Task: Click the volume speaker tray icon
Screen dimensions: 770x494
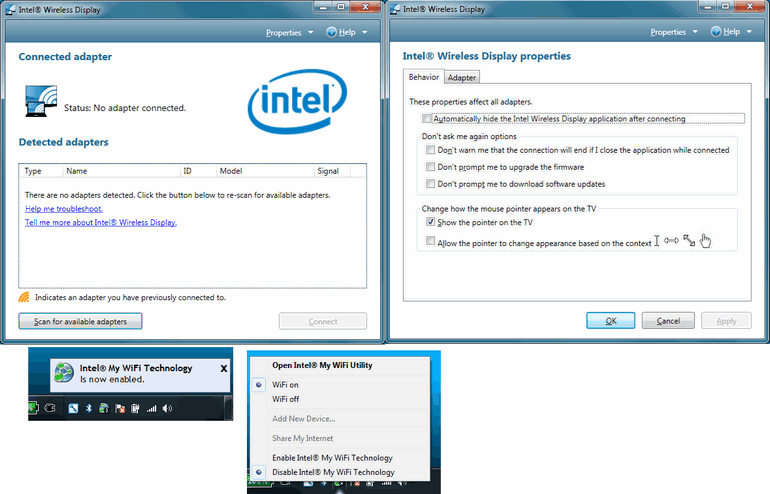Action: point(167,408)
